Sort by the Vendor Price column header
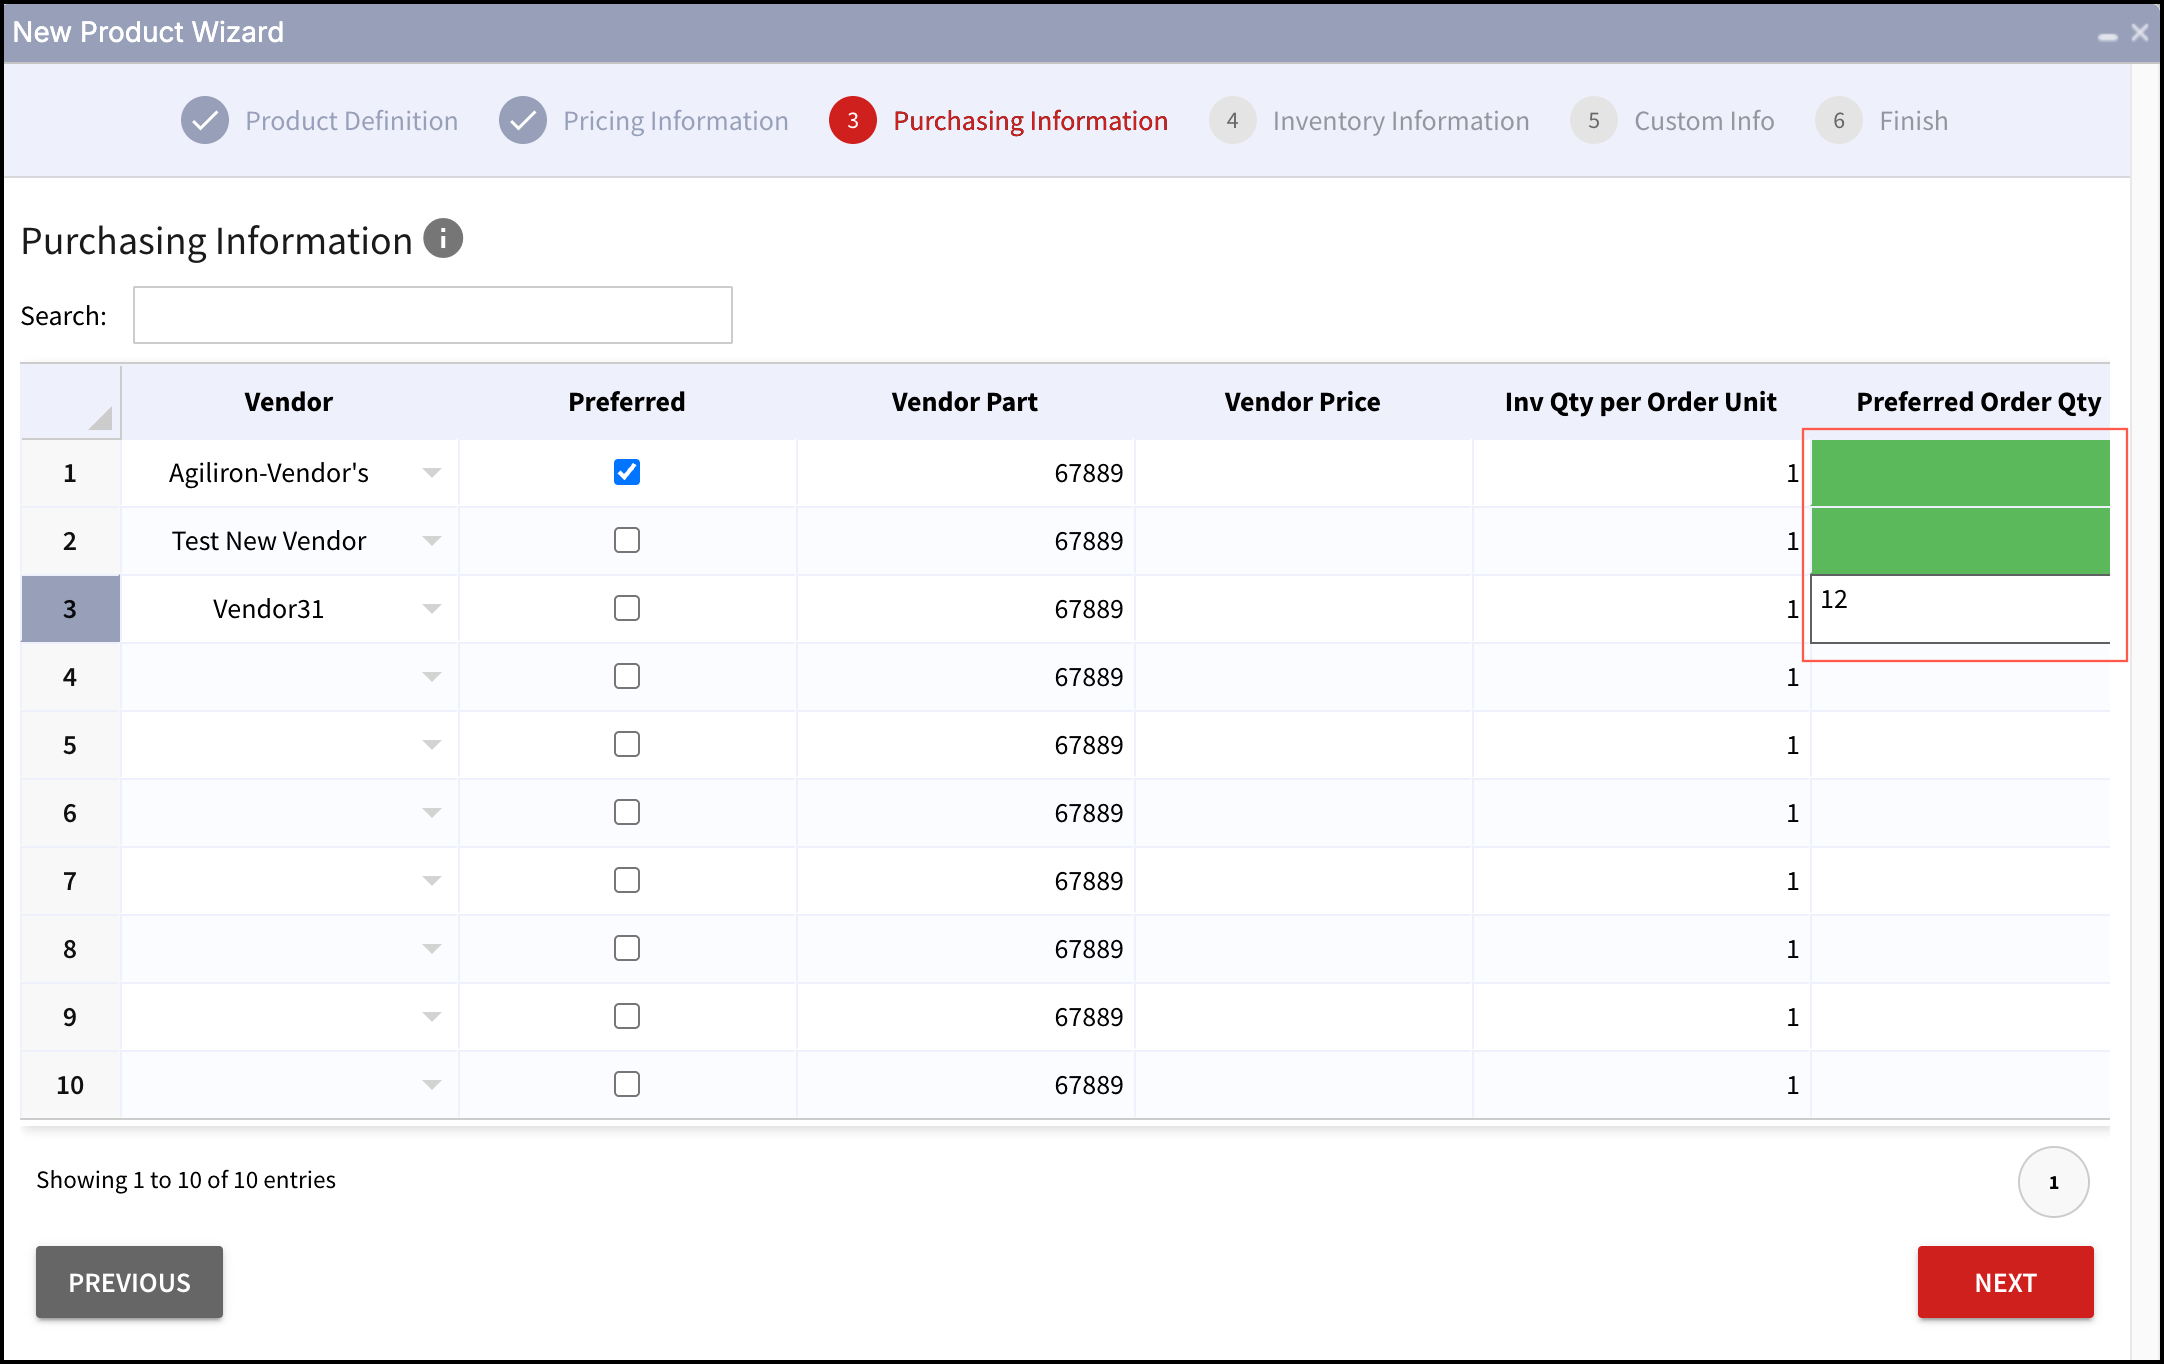 point(1303,402)
